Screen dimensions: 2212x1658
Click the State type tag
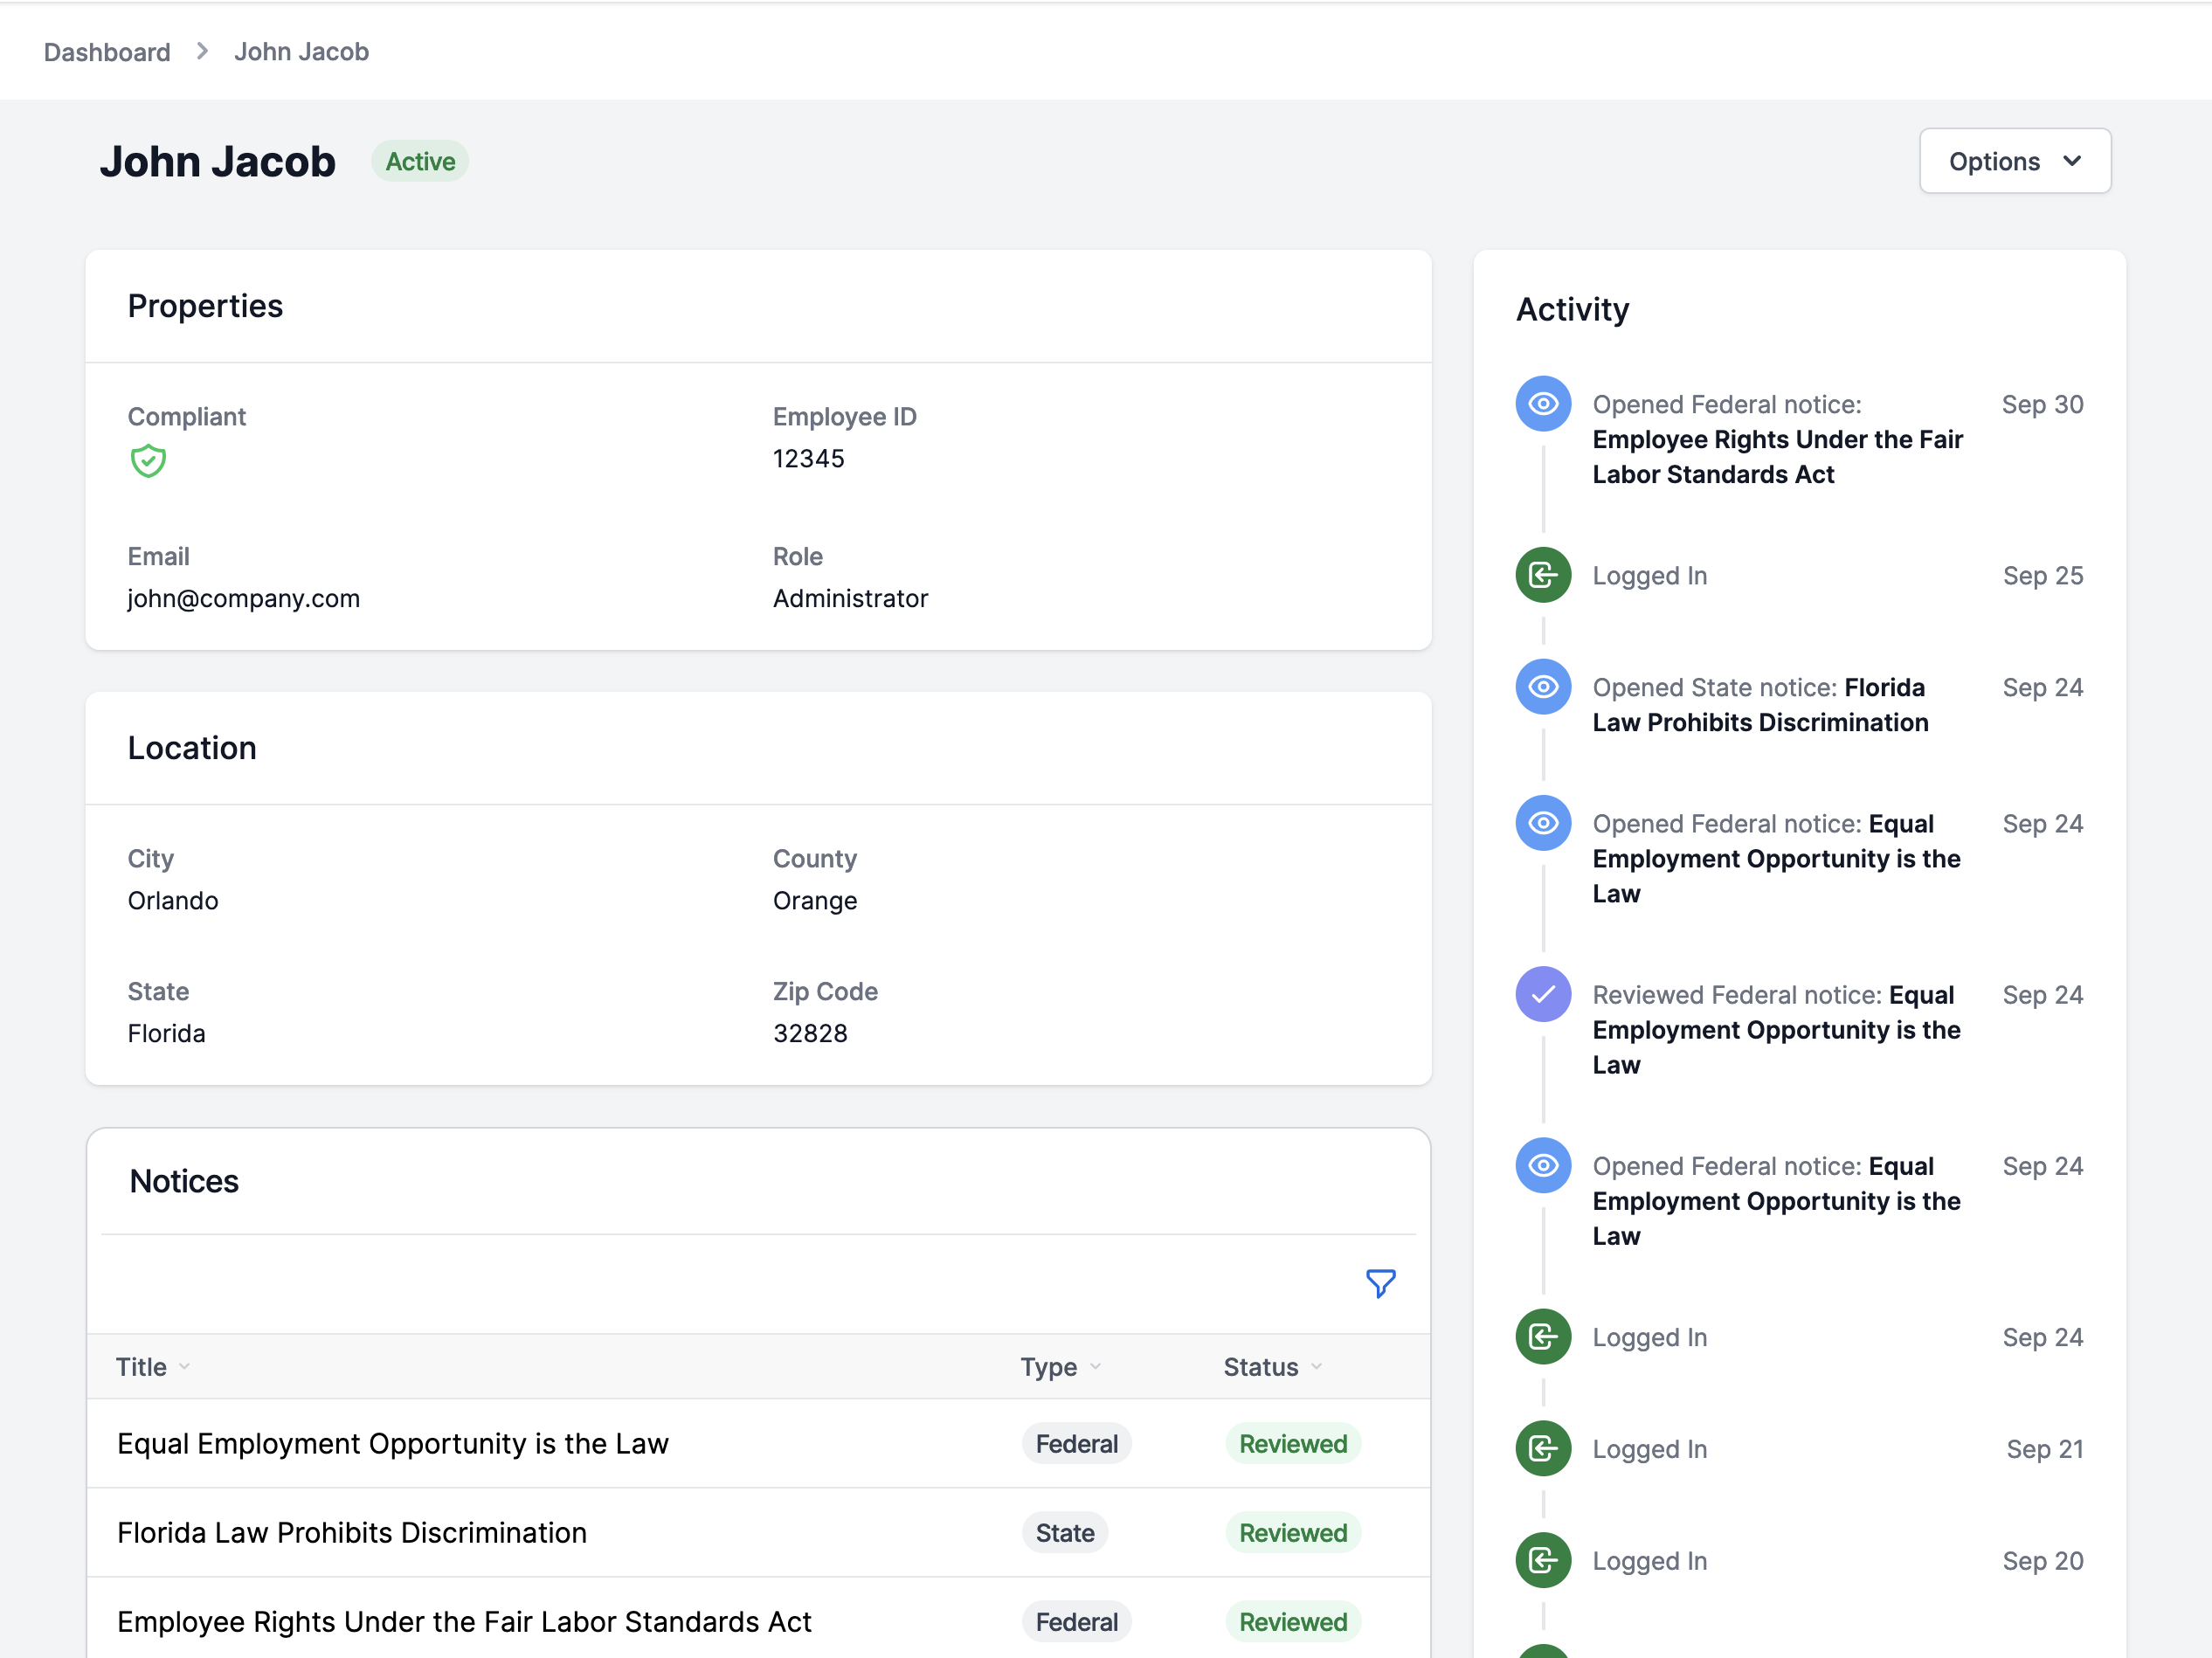[1064, 1532]
